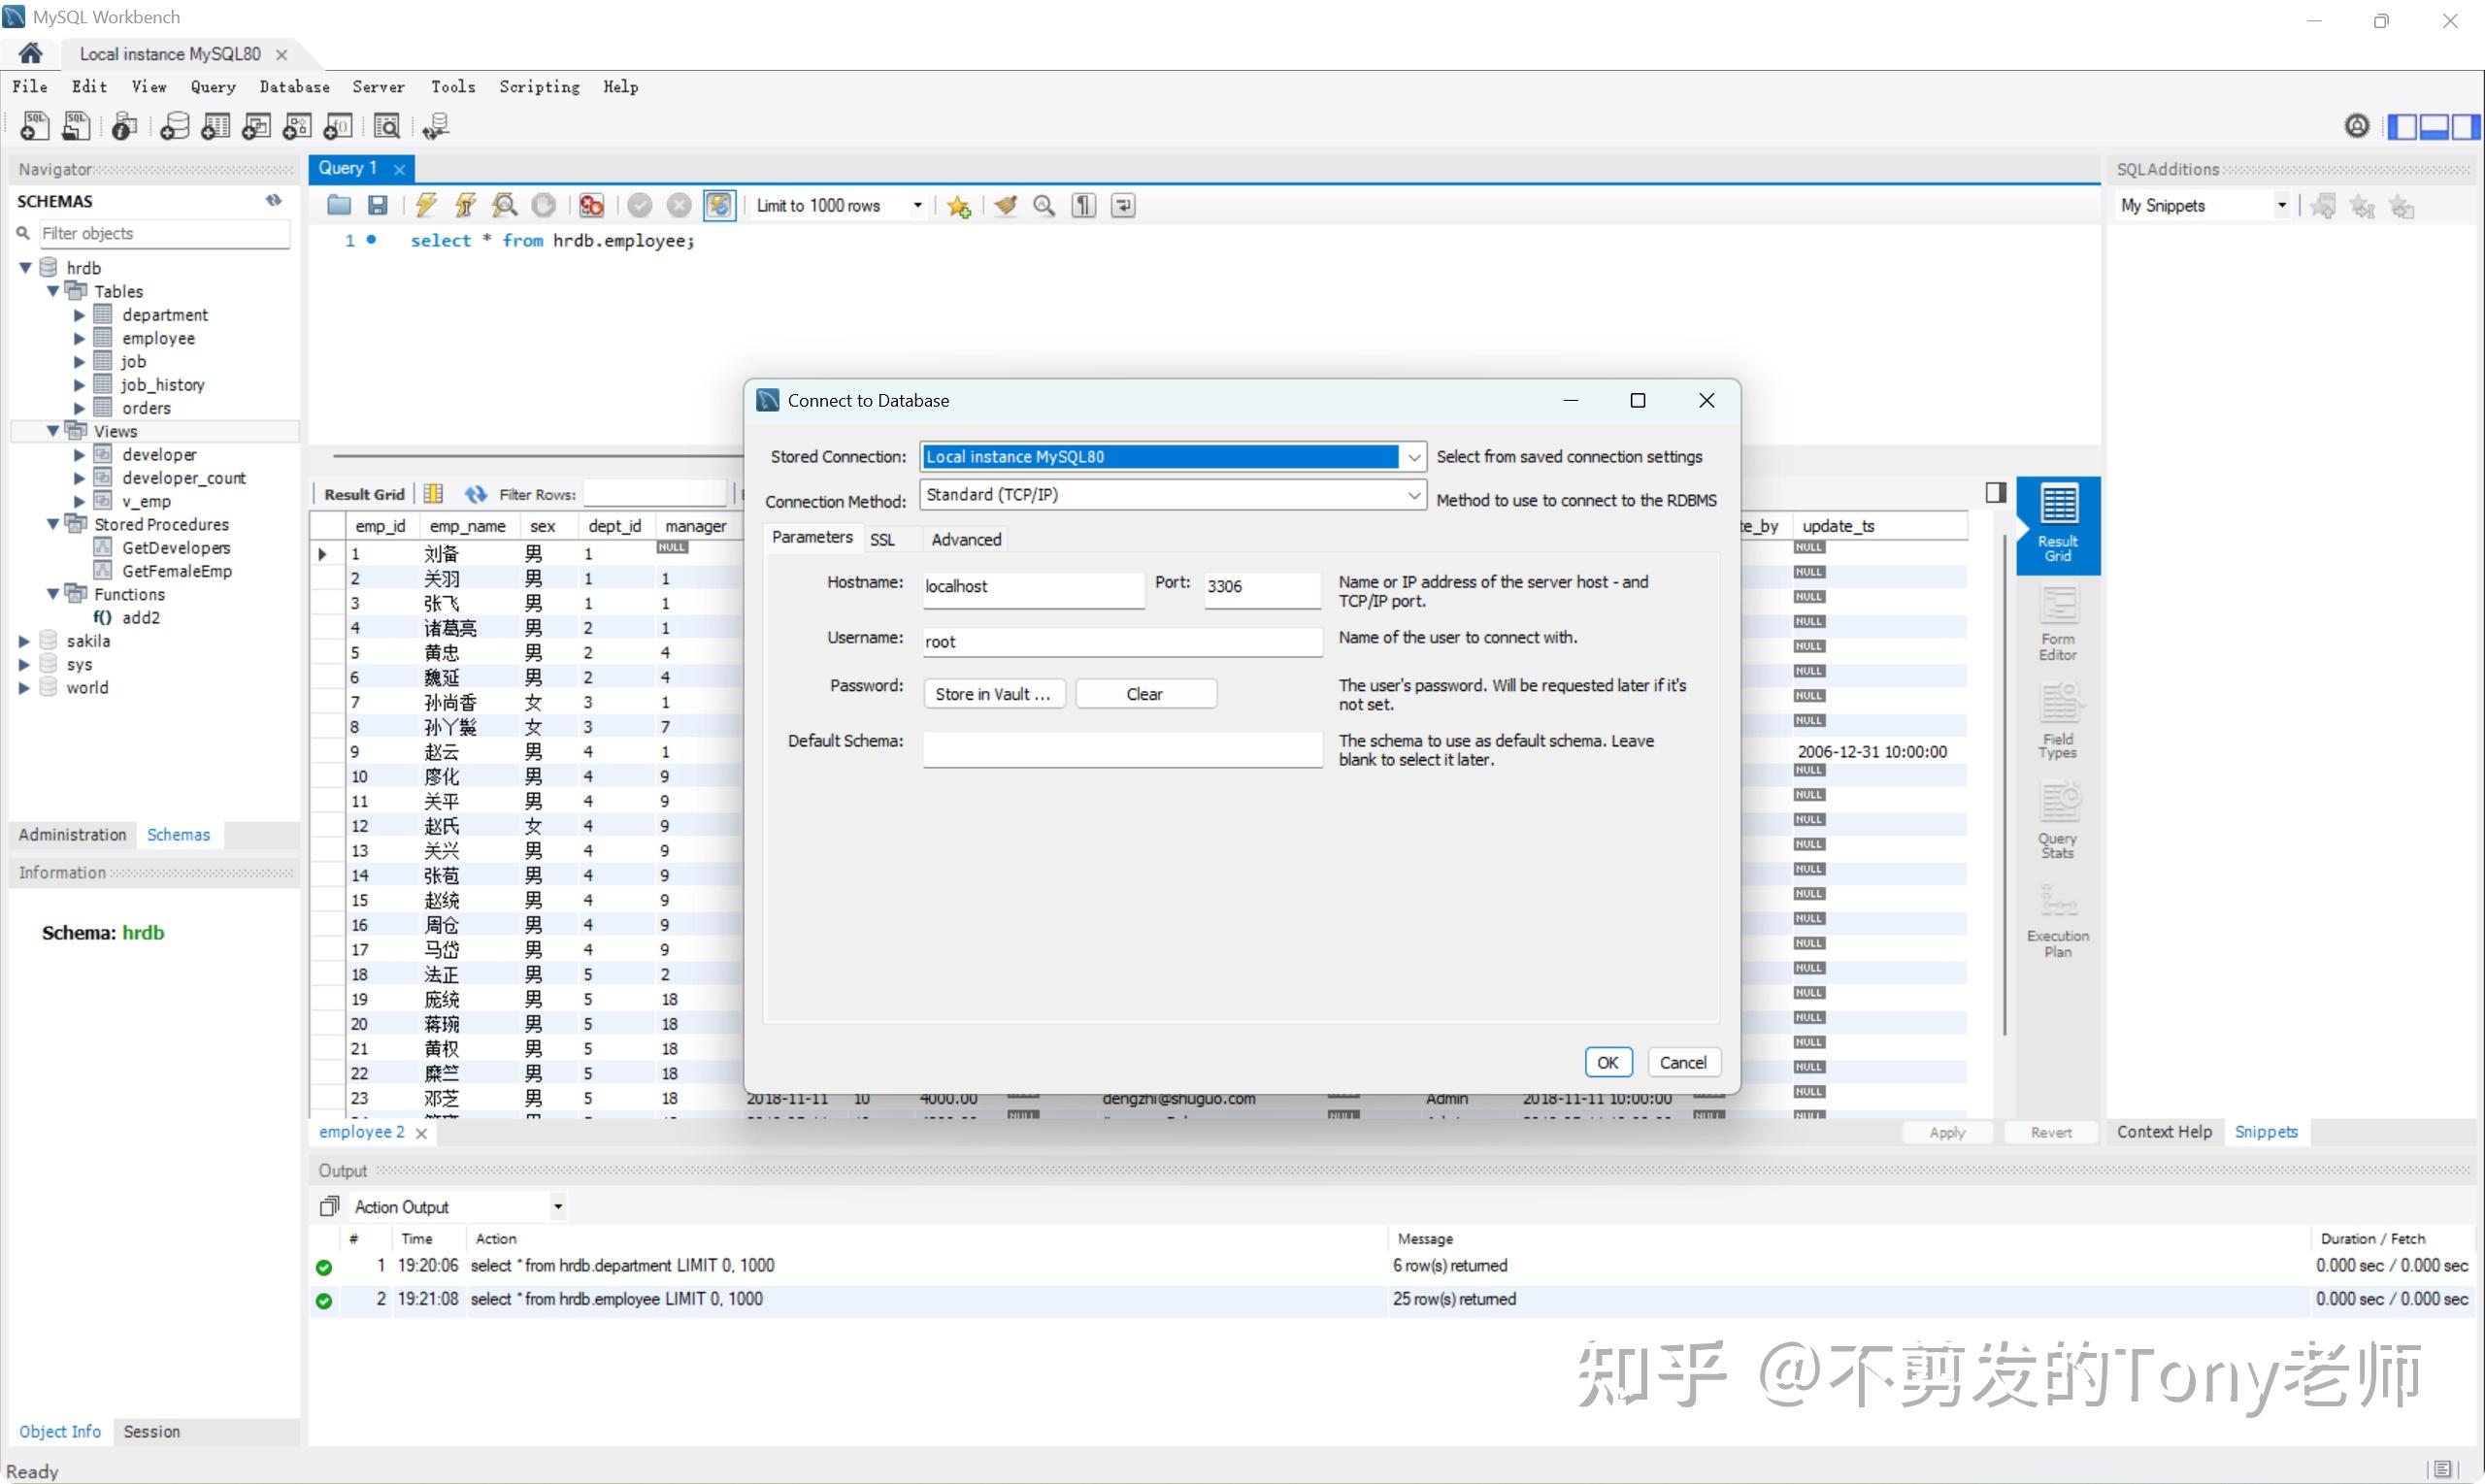The height and width of the screenshot is (1484, 2485).
Task: Click the Default Schema input field
Action: (1121, 750)
